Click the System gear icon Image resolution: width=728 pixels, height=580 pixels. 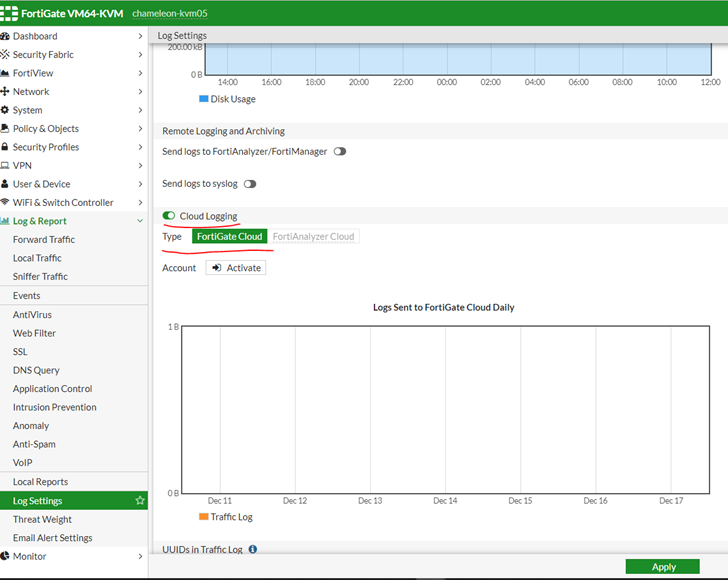5,110
